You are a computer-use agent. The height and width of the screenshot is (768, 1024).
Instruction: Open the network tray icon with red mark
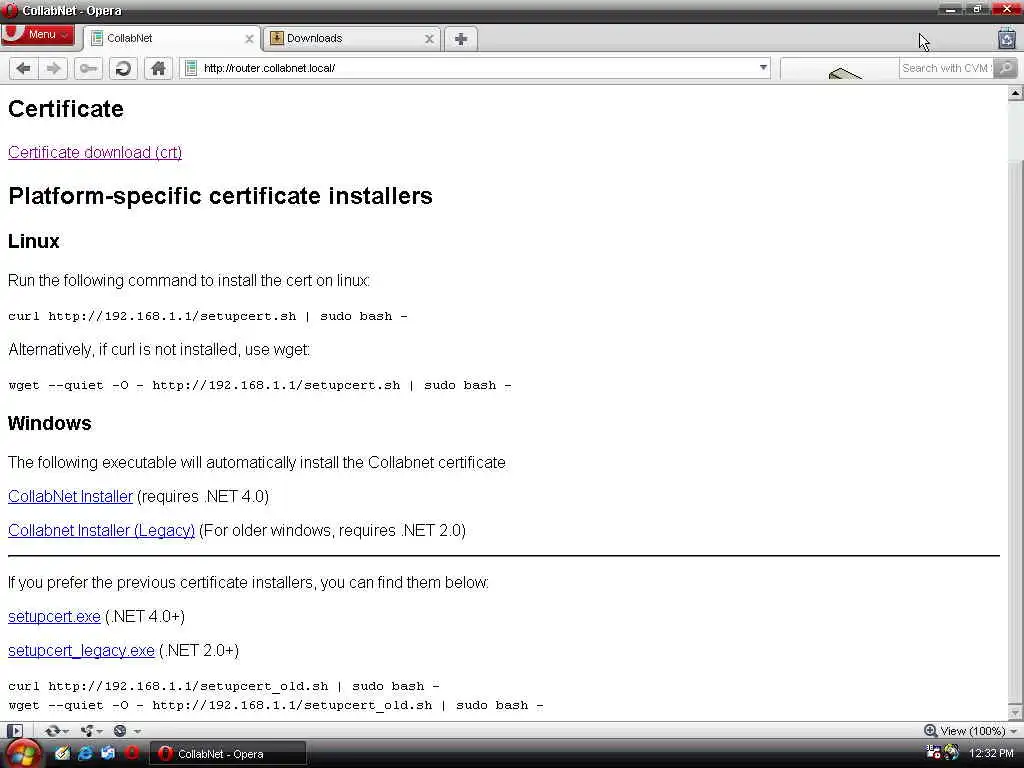point(934,753)
